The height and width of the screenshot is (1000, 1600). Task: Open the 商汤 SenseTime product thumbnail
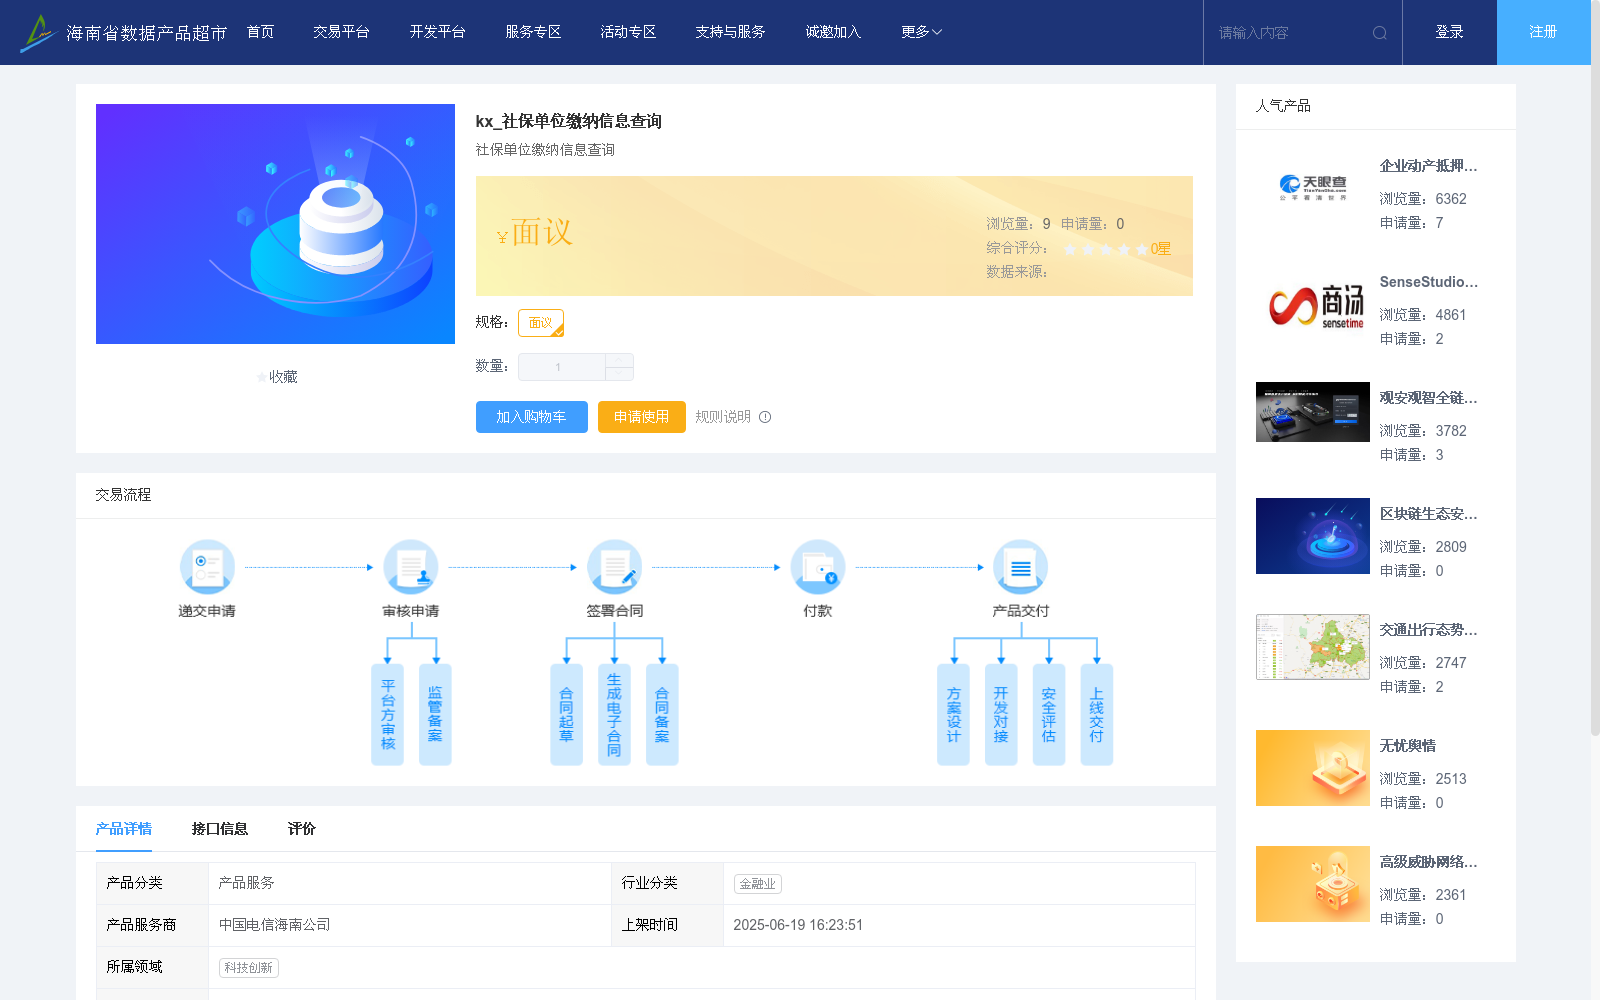pyautogui.click(x=1313, y=304)
